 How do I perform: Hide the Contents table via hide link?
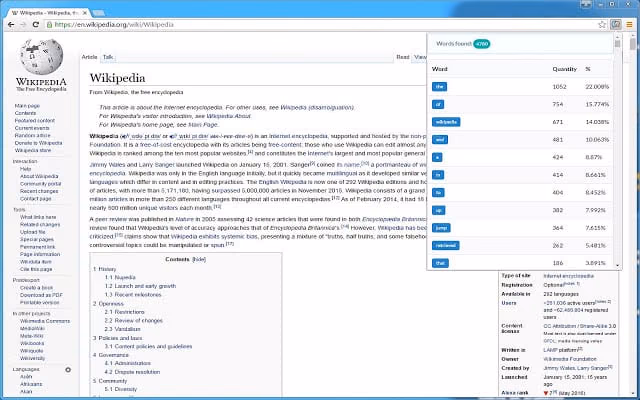click(199, 259)
